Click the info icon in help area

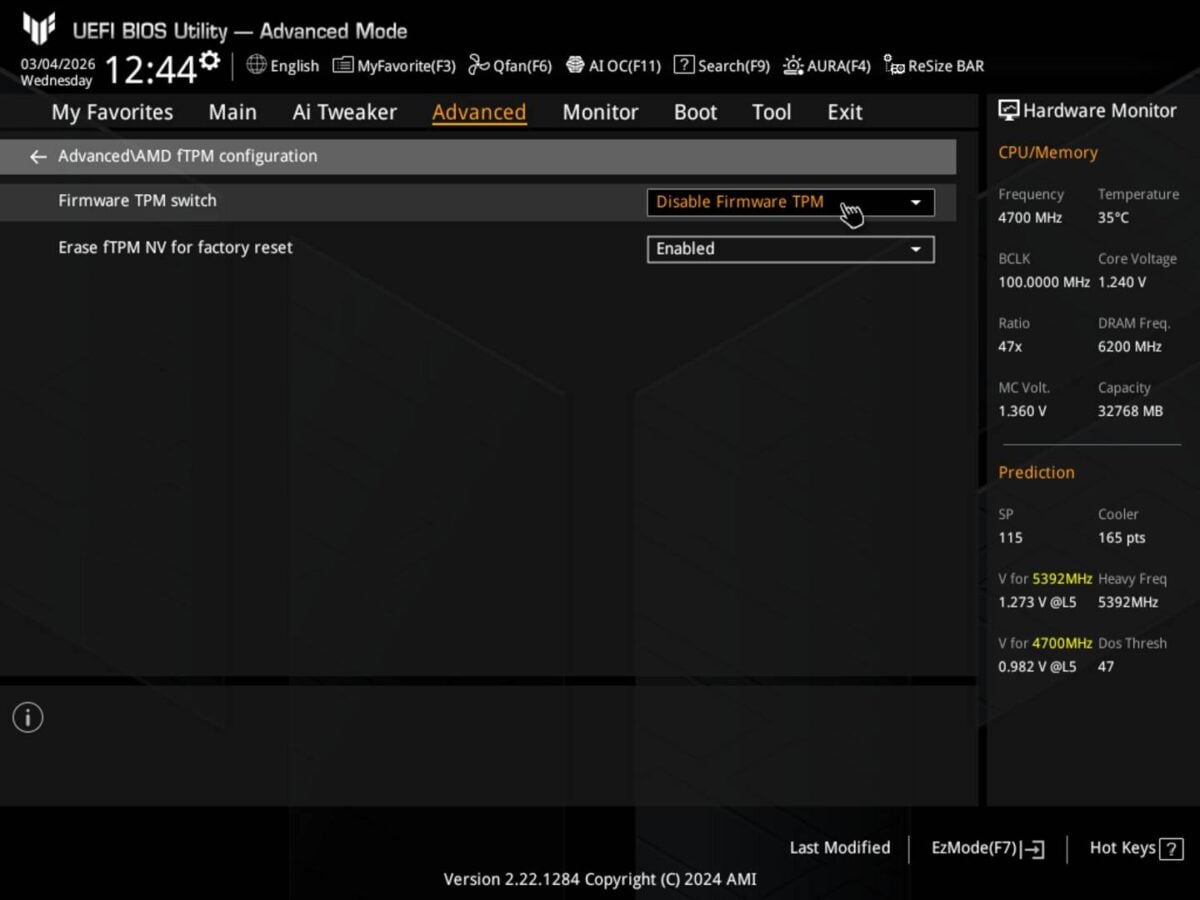click(28, 717)
